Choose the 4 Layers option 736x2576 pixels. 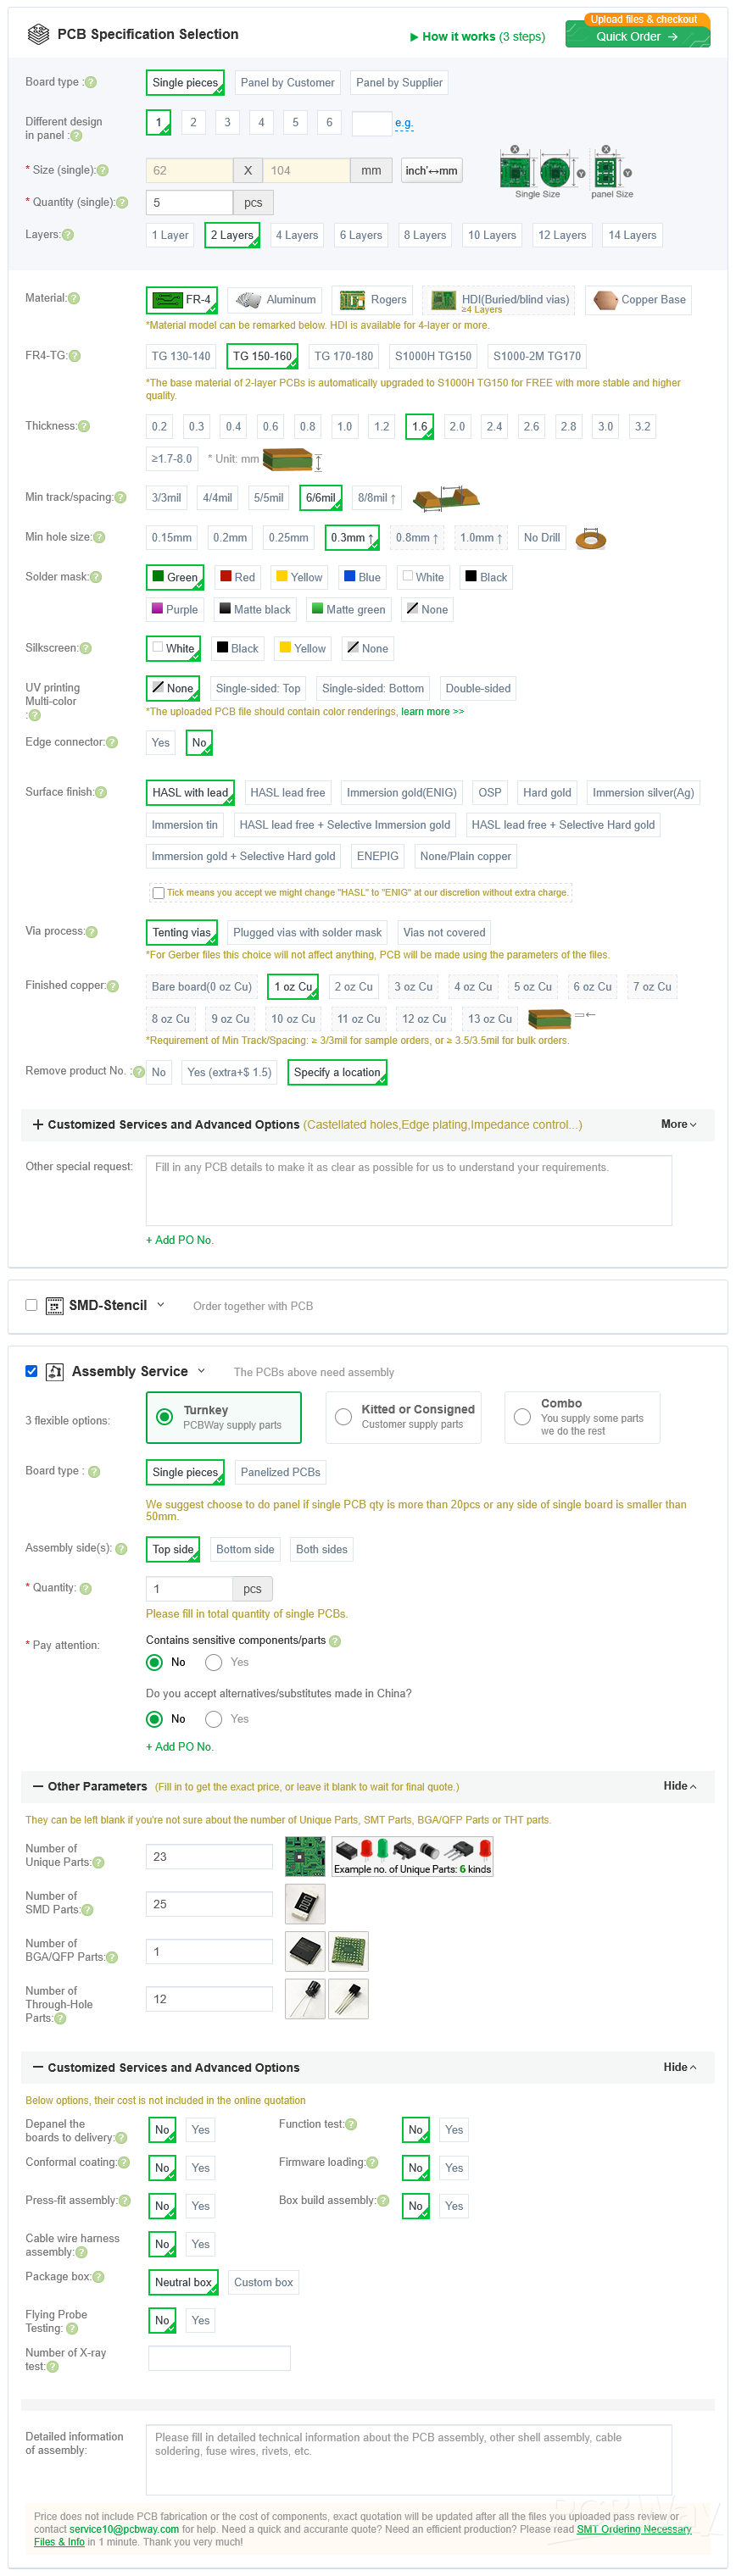click(297, 236)
